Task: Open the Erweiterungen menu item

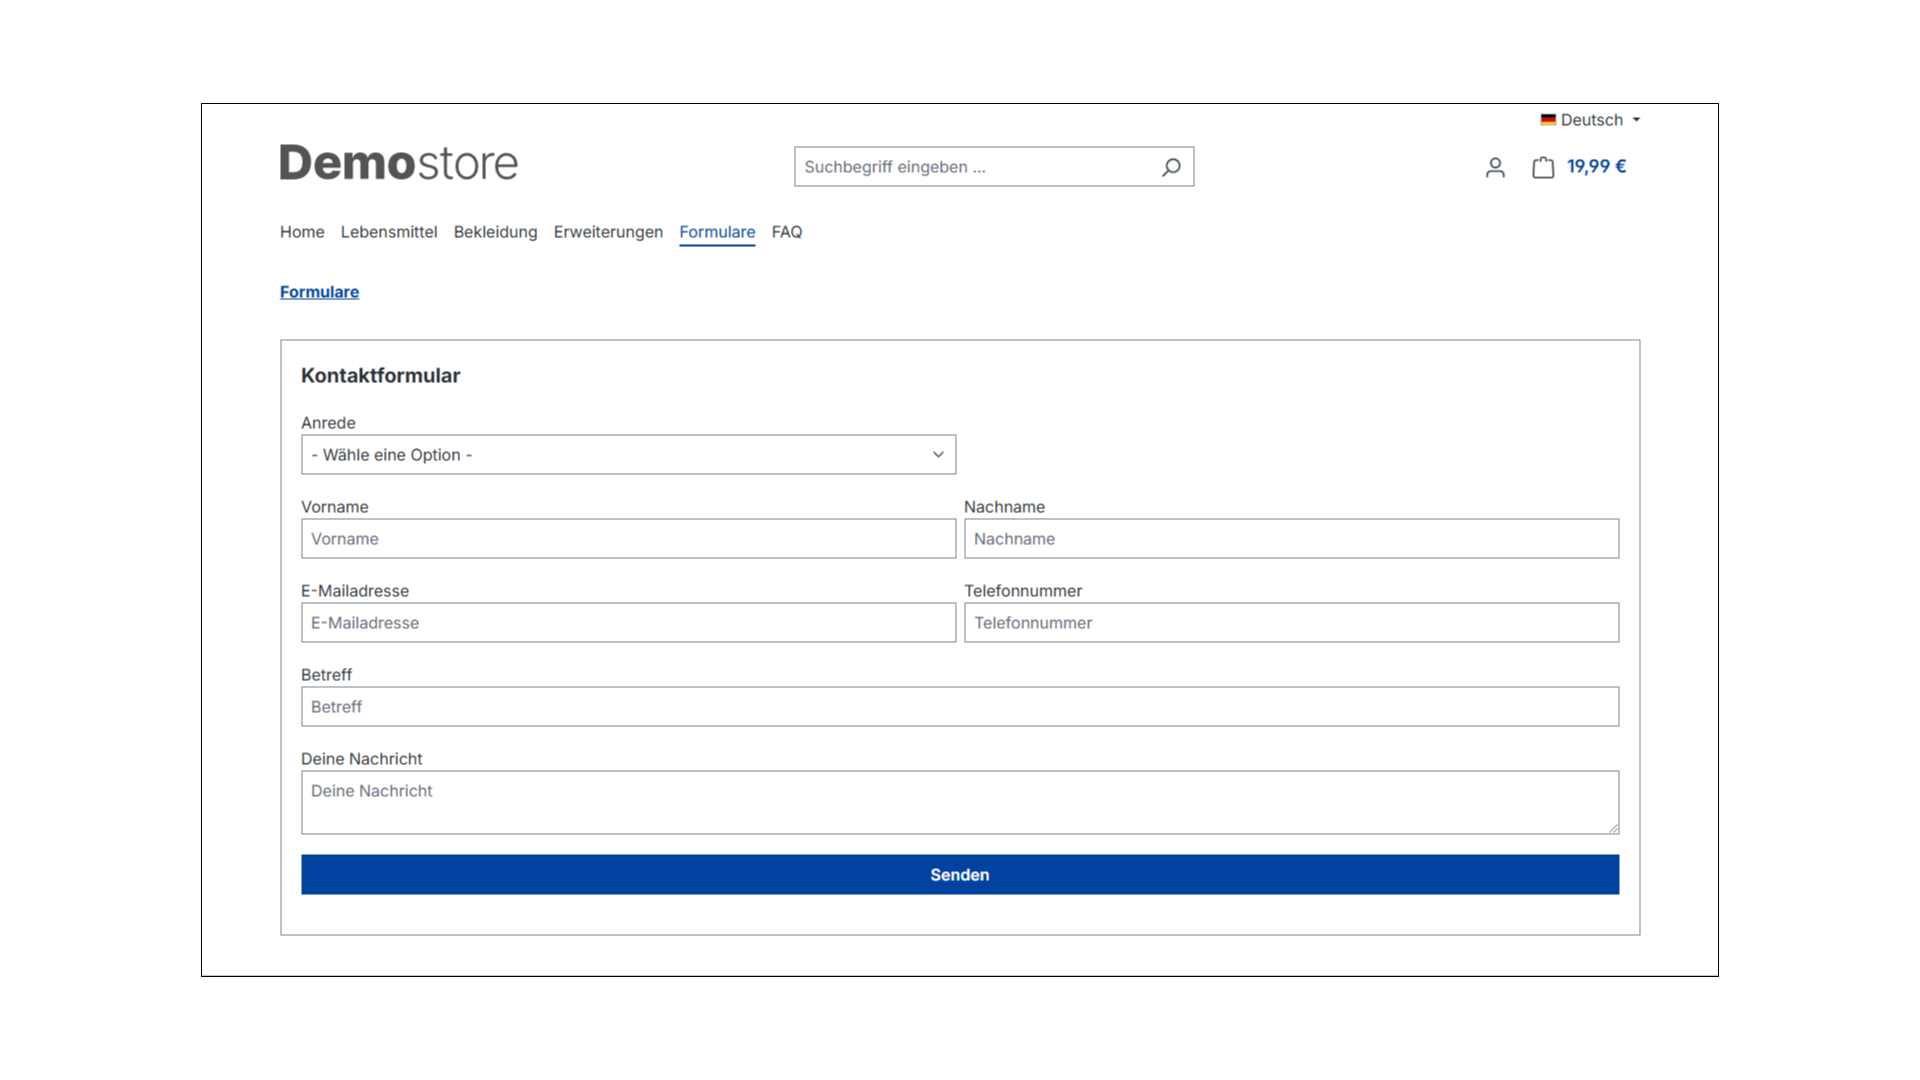Action: 608,232
